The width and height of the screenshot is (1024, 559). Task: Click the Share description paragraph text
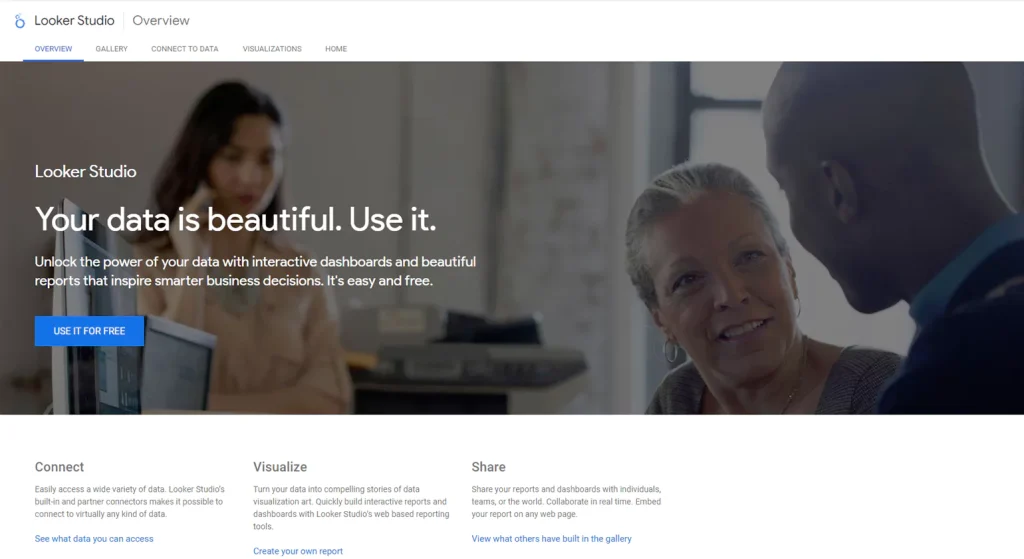[566, 502]
